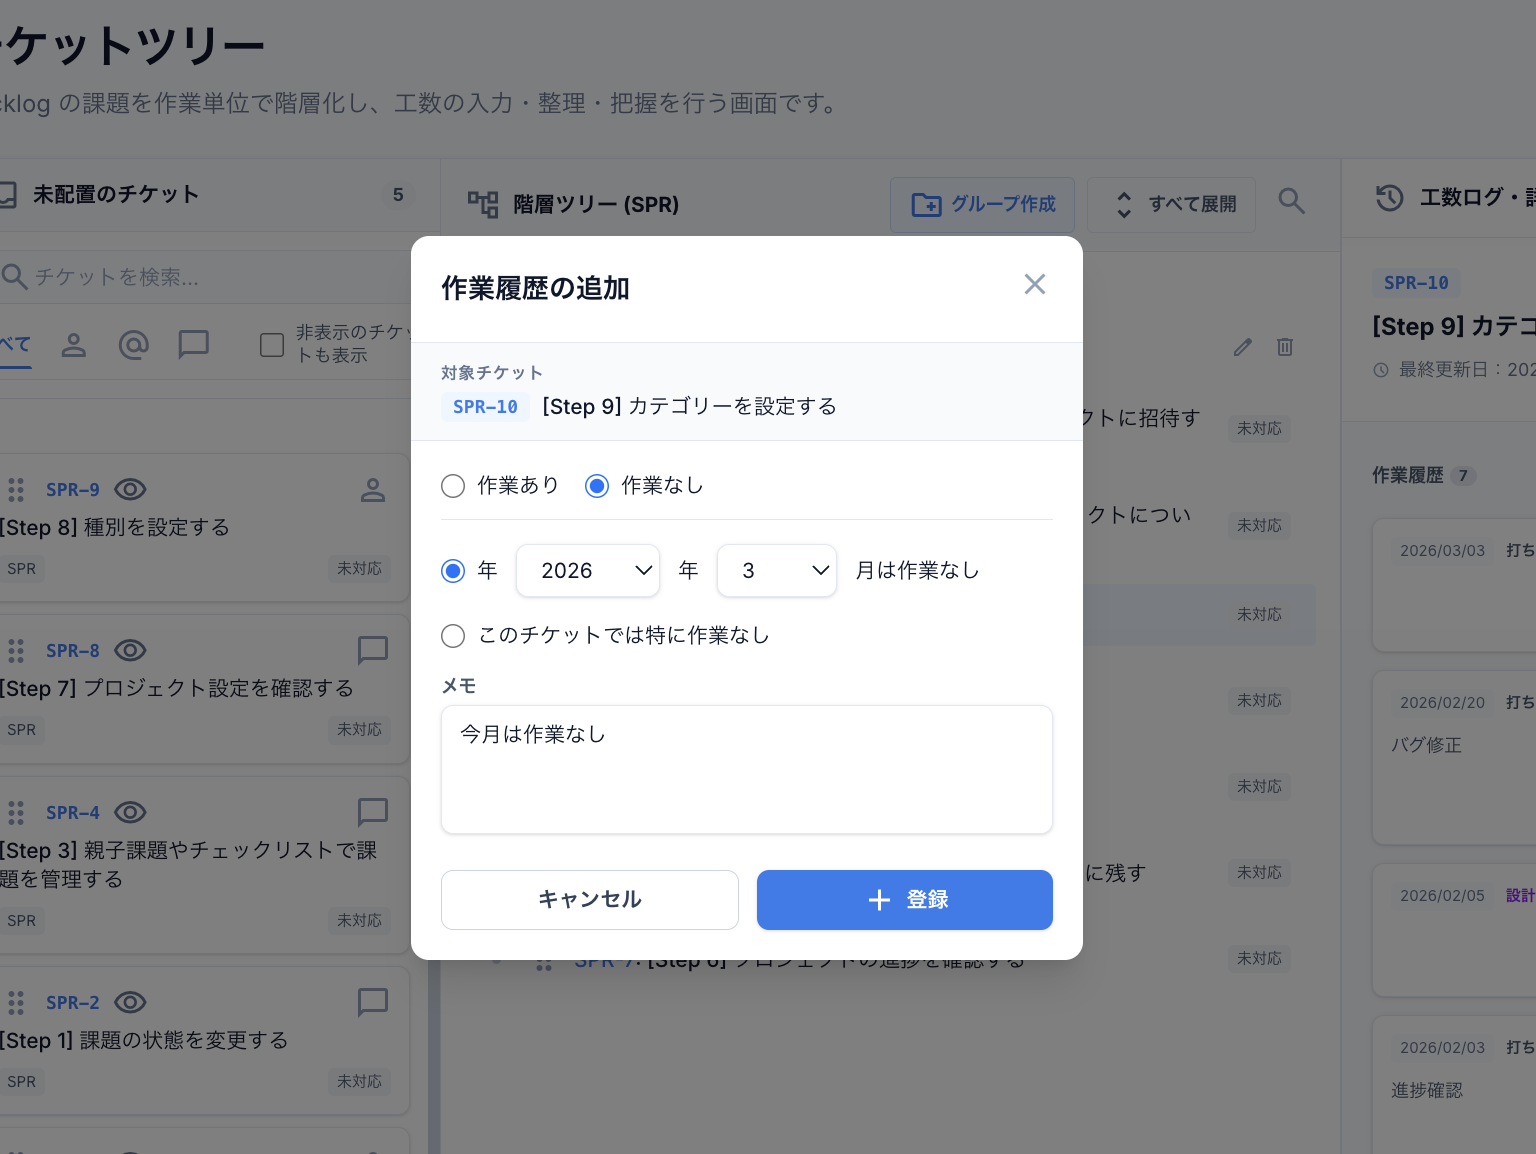1536x1154 pixels.
Task: Select the person filter icon above the ticket list
Action: 74,344
